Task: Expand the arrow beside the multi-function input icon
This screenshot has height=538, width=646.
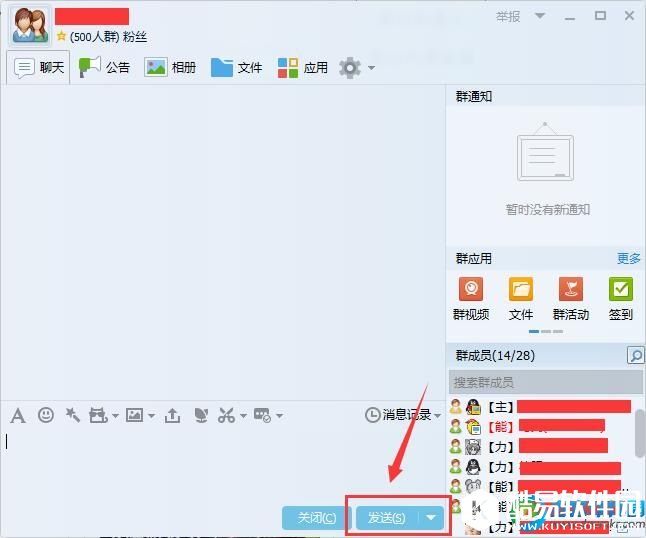Action: click(115, 416)
